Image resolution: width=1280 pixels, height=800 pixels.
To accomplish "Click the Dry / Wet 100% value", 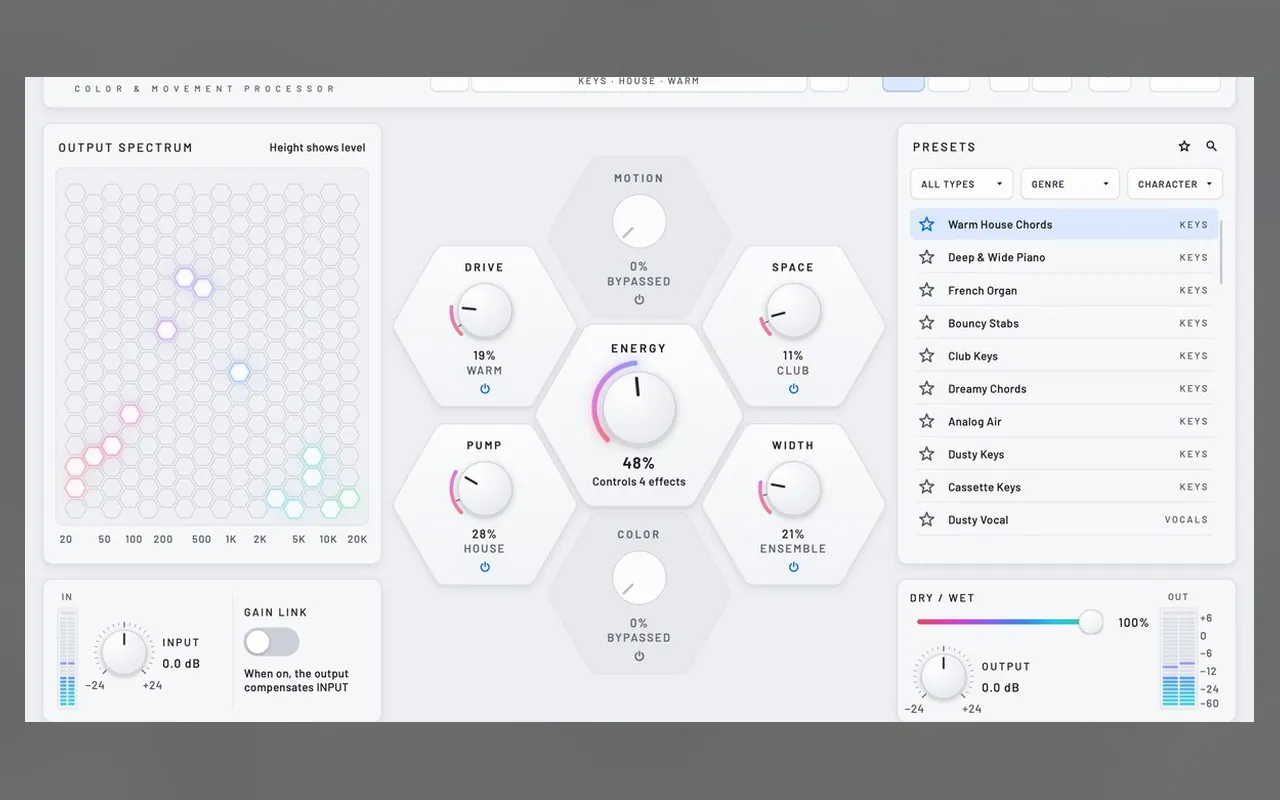I will tap(1133, 622).
